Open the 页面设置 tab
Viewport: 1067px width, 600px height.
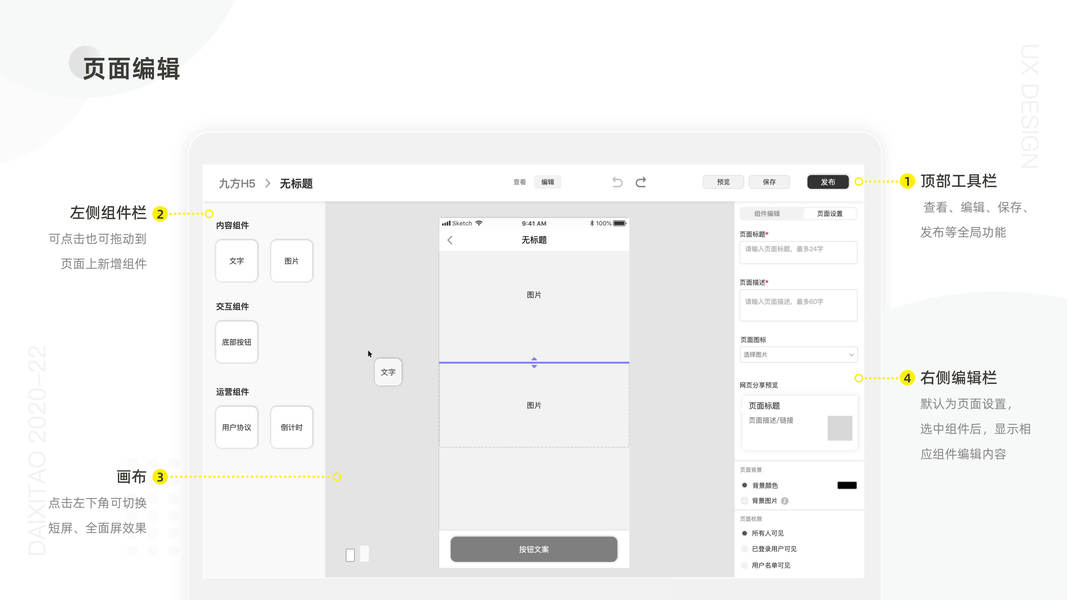[830, 214]
